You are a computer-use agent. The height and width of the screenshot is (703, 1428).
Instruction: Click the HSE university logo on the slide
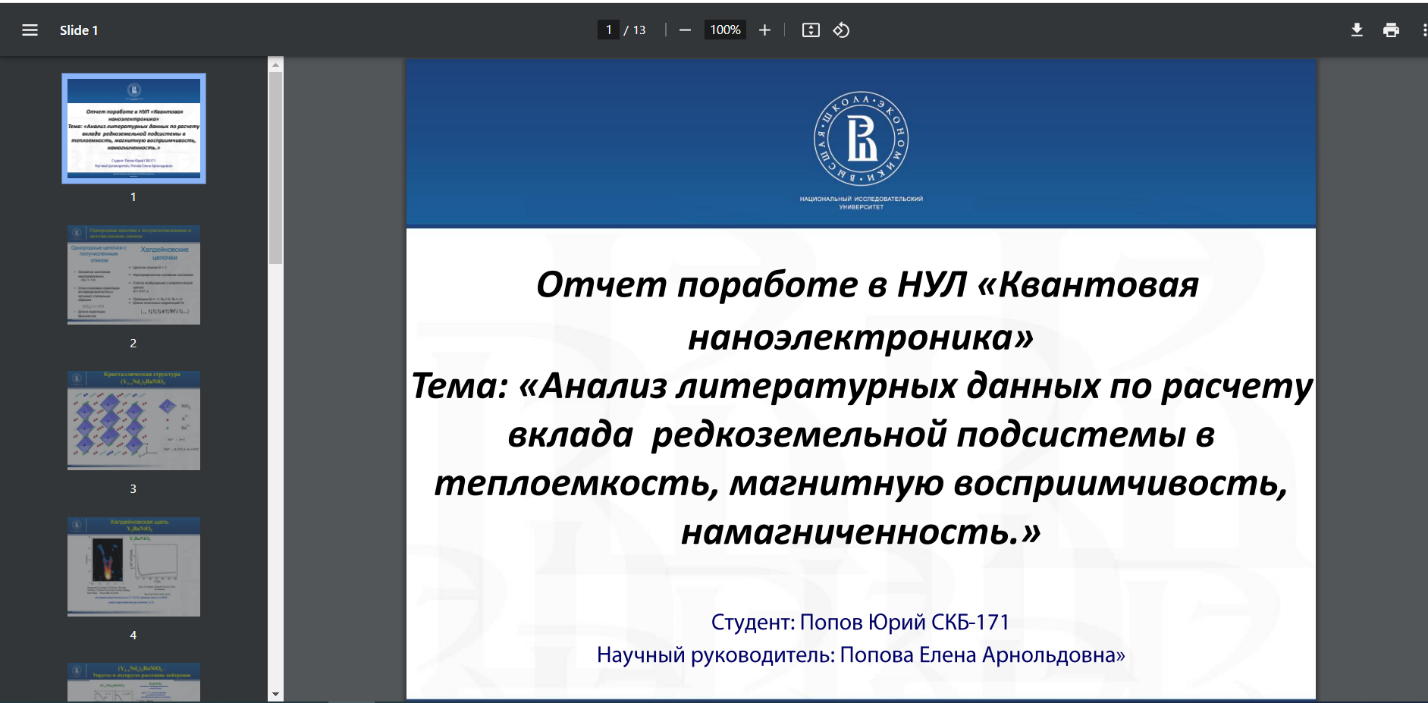(x=861, y=138)
